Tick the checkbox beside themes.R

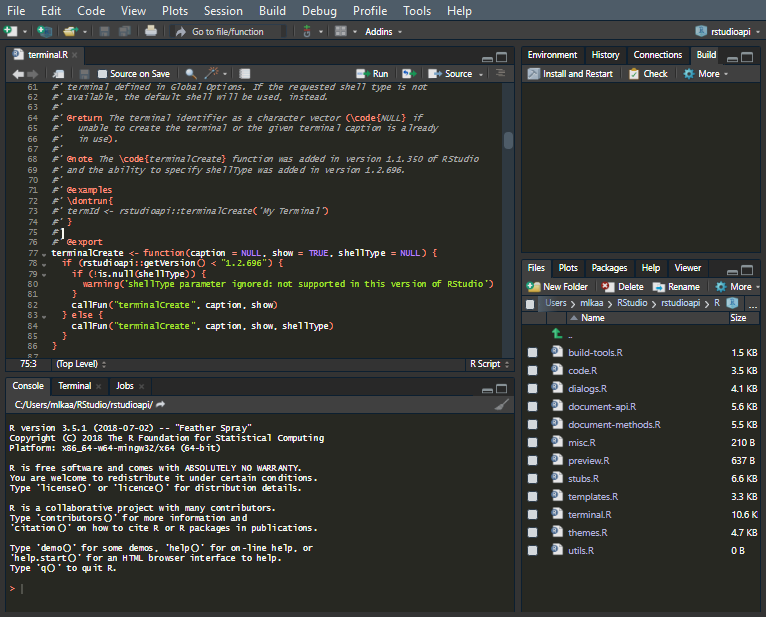click(x=532, y=532)
